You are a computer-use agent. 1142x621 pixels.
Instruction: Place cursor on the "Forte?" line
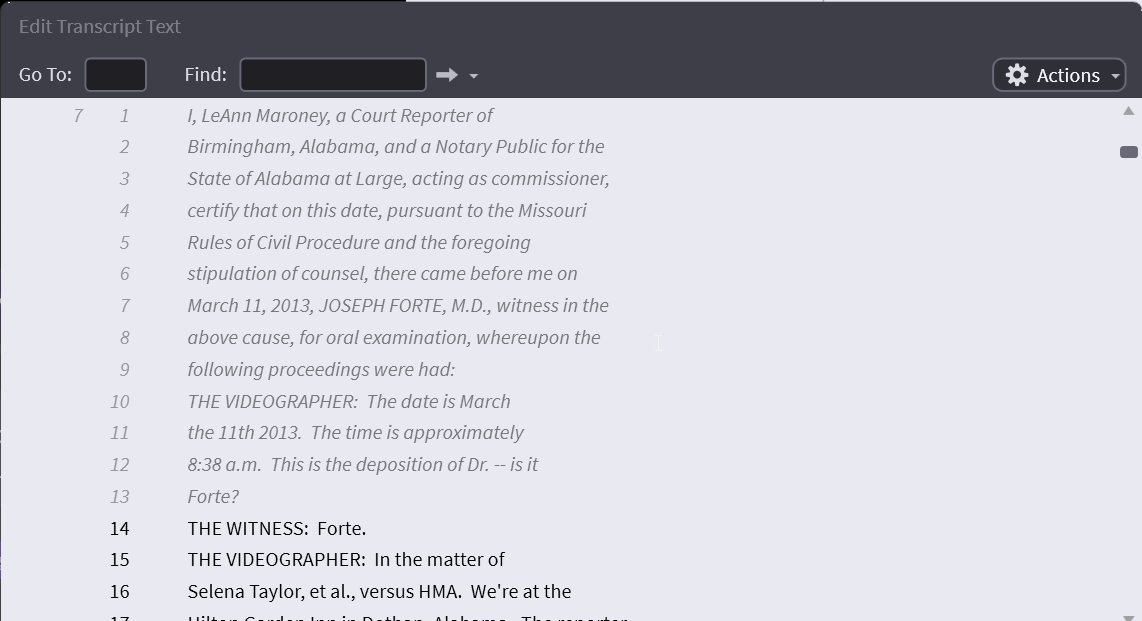213,497
